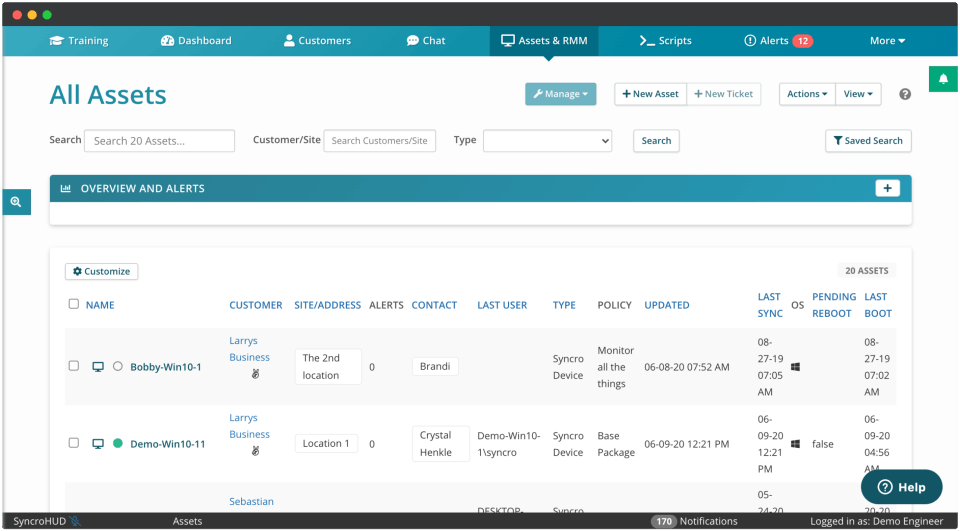
Task: Click the Windows OS icon for Demo-Win10-11
Action: [x=795, y=444]
